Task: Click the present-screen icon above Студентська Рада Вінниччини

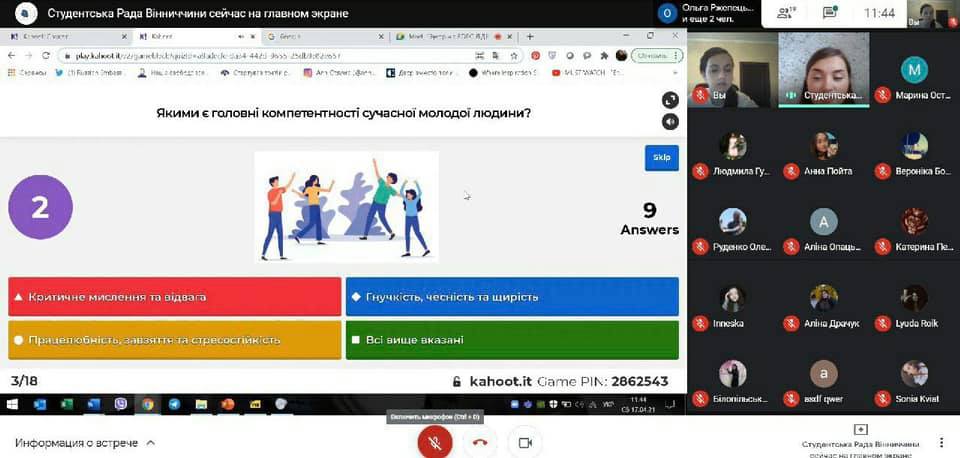Action: click(x=861, y=430)
